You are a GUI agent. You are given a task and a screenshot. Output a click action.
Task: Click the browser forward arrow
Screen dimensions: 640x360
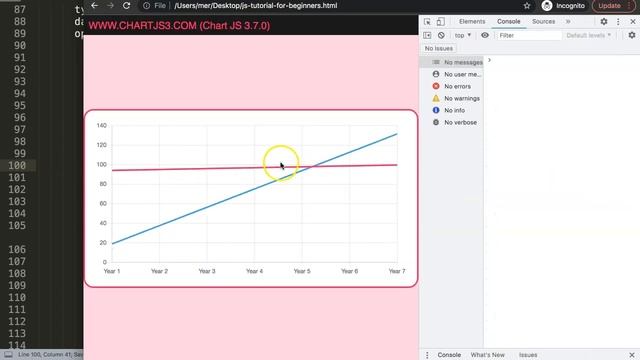[x=110, y=6]
